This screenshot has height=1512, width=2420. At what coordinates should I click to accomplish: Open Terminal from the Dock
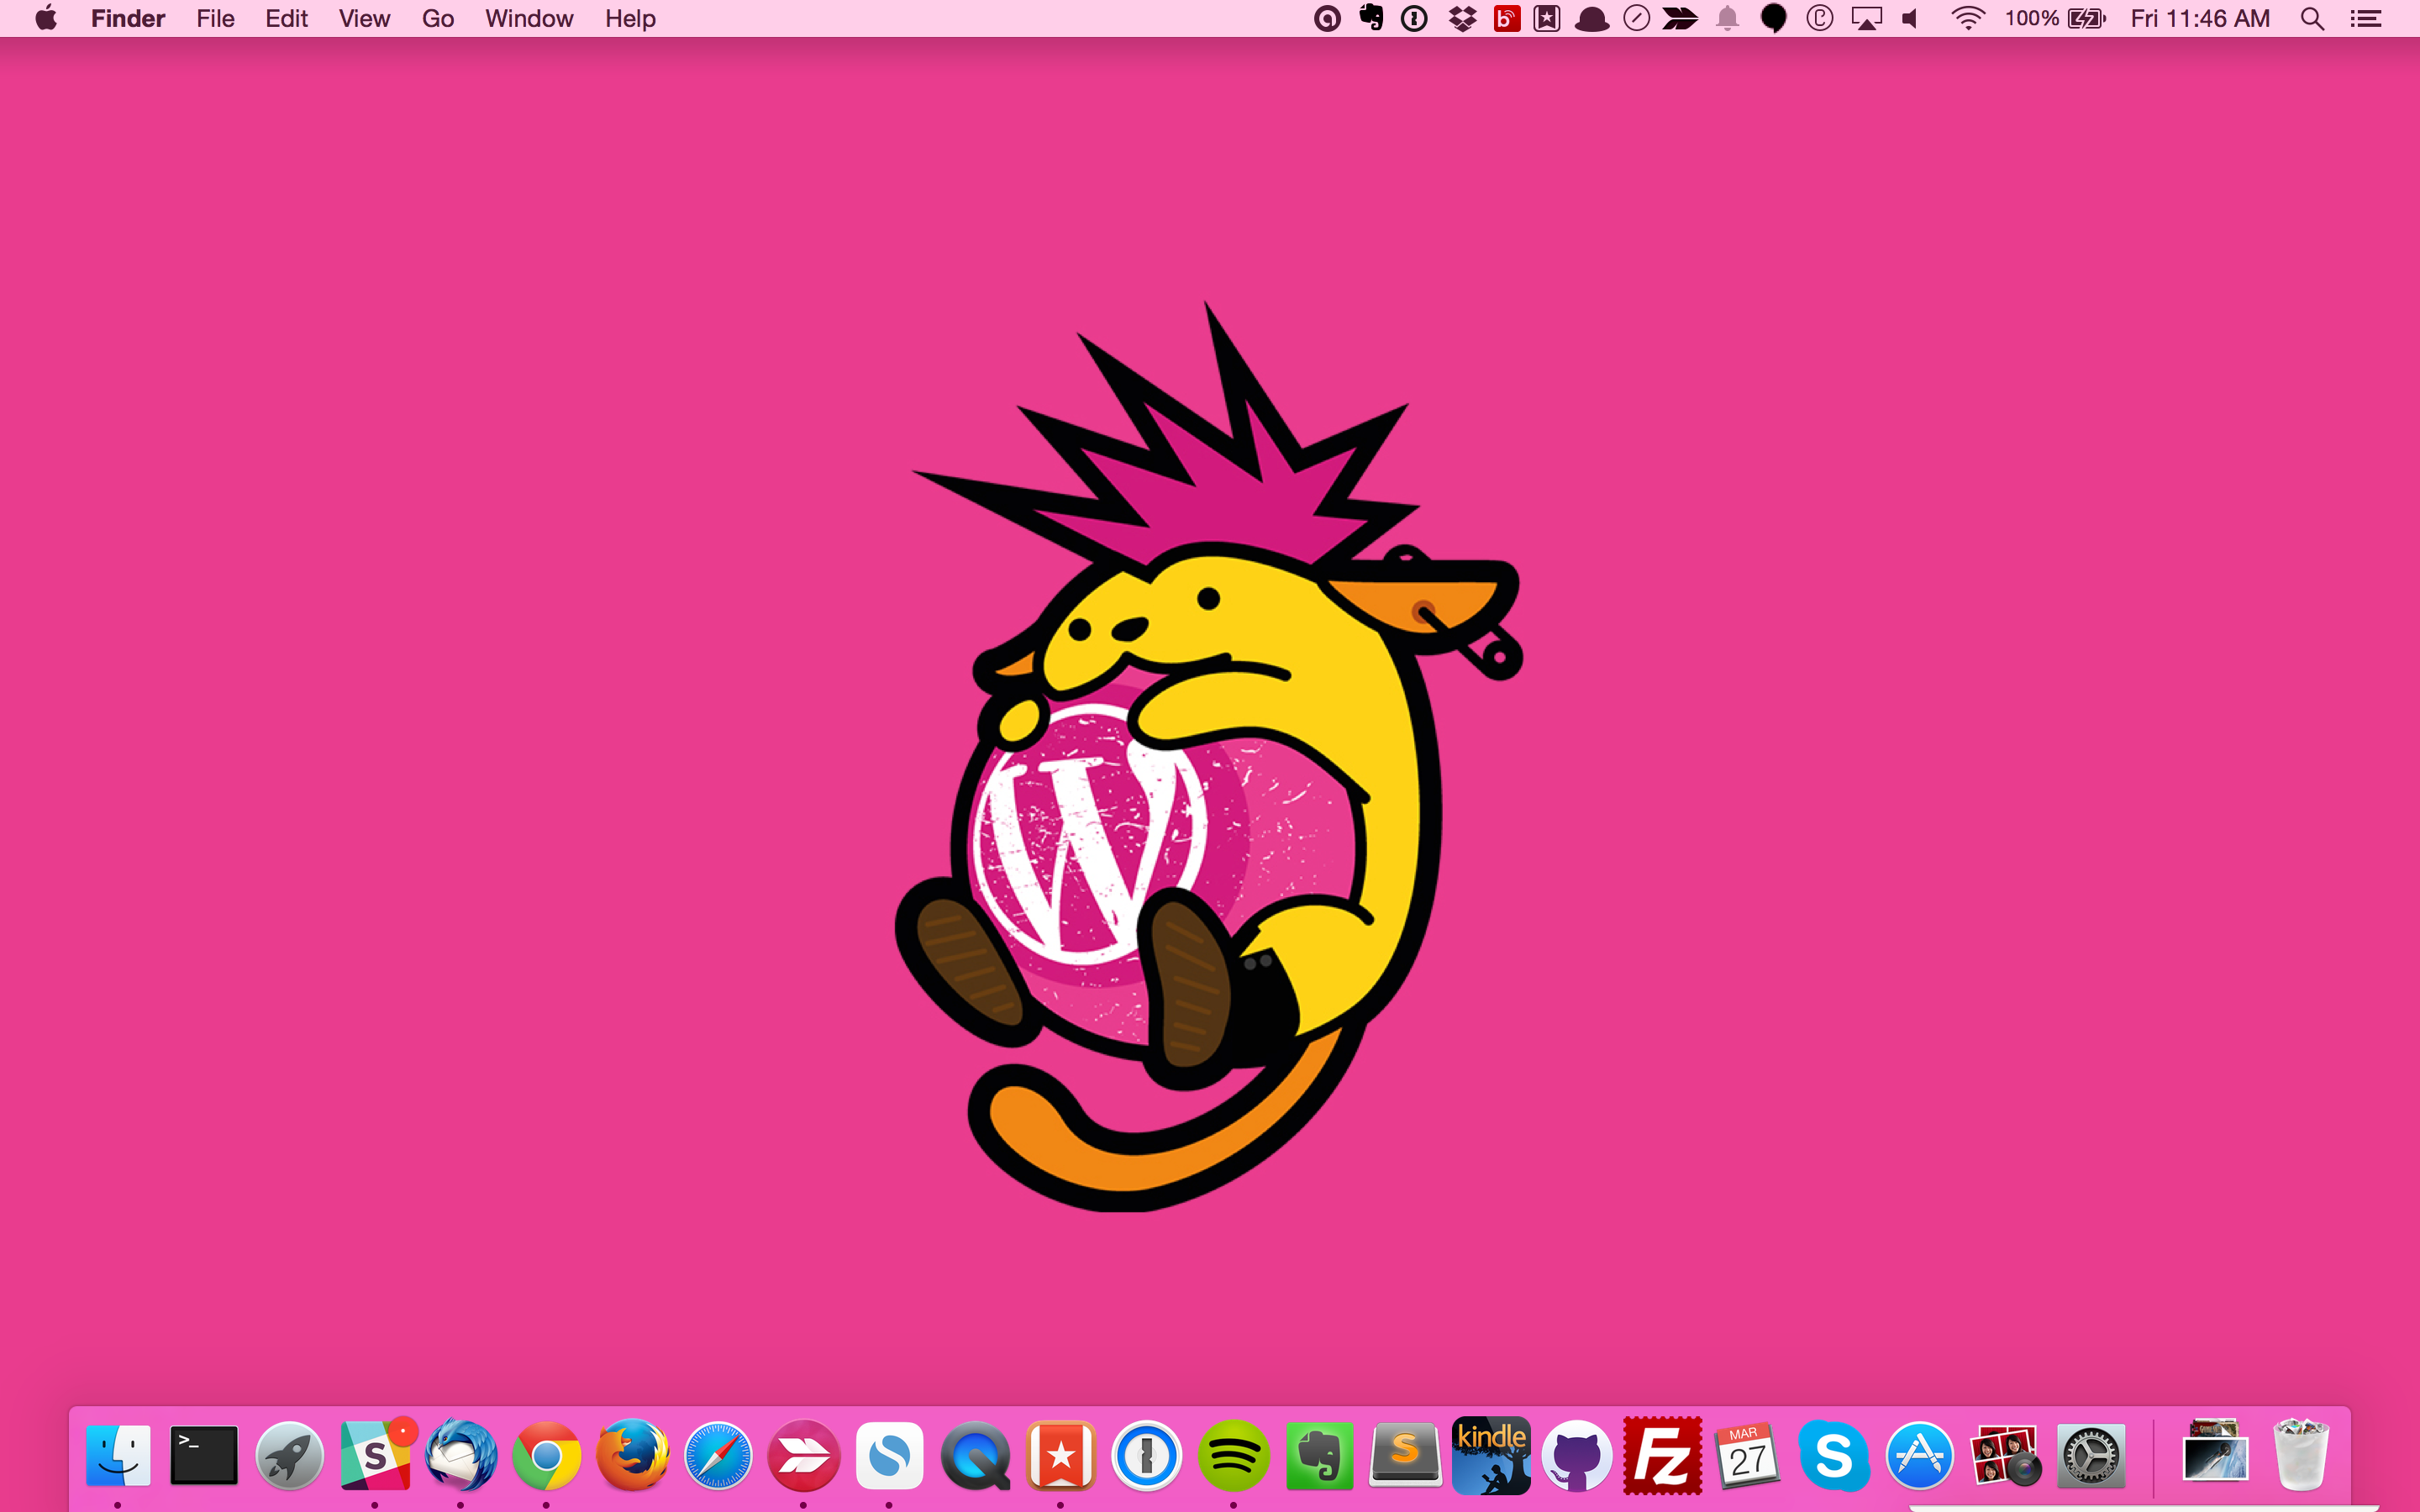tap(204, 1456)
